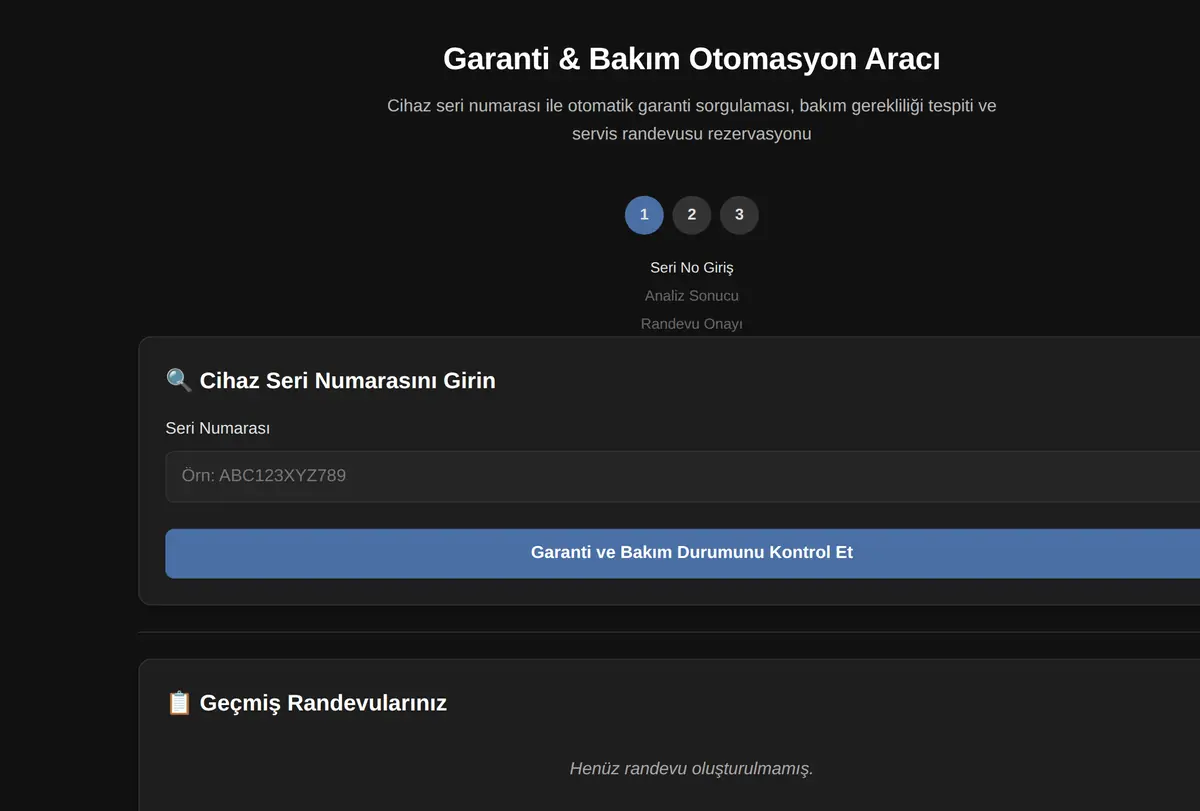Click the 'Geçmiş Randevularınız' heading text
Image resolution: width=1200 pixels, height=811 pixels.
[x=323, y=703]
